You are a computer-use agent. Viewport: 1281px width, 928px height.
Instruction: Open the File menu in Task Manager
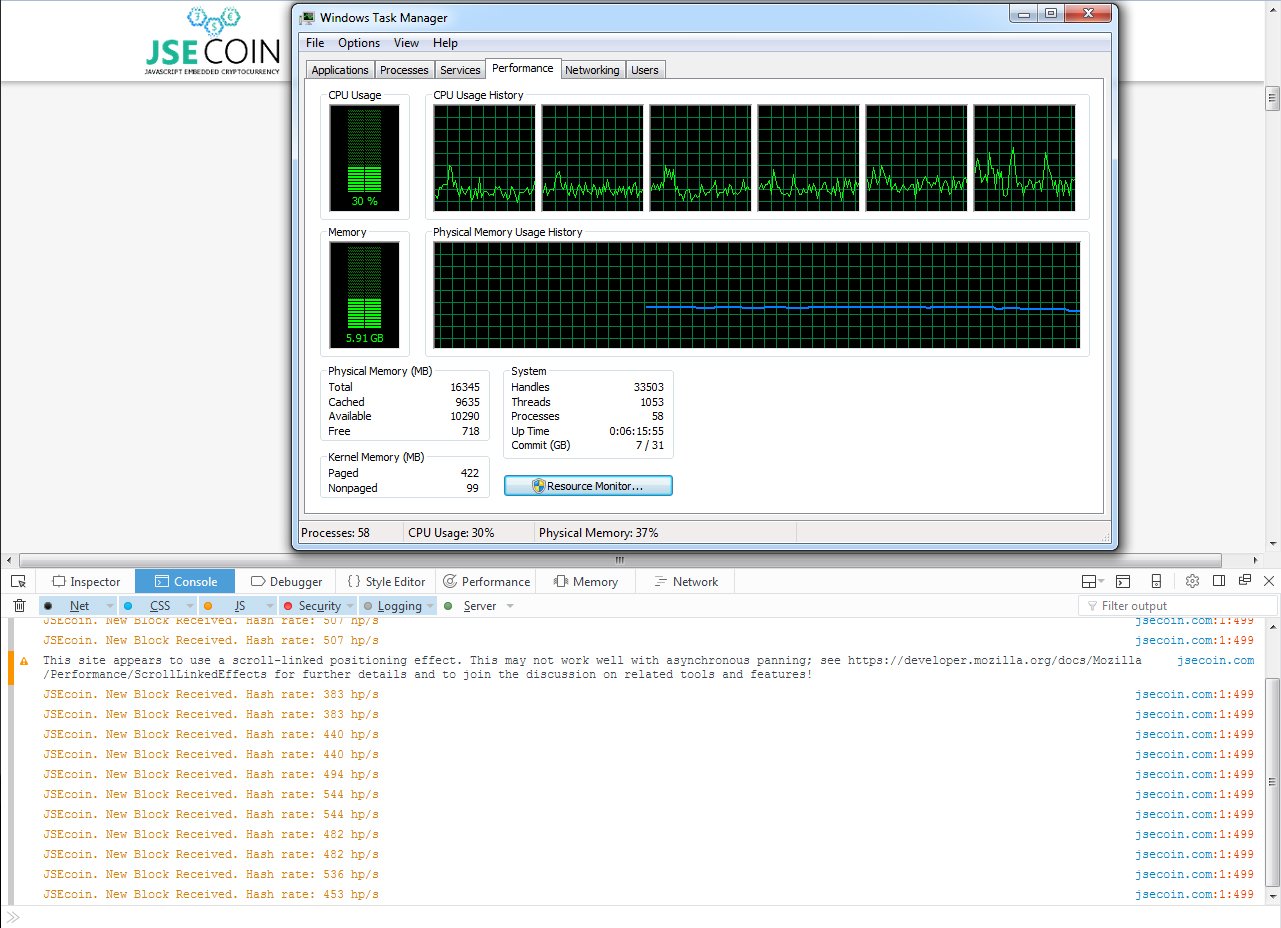pyautogui.click(x=315, y=43)
